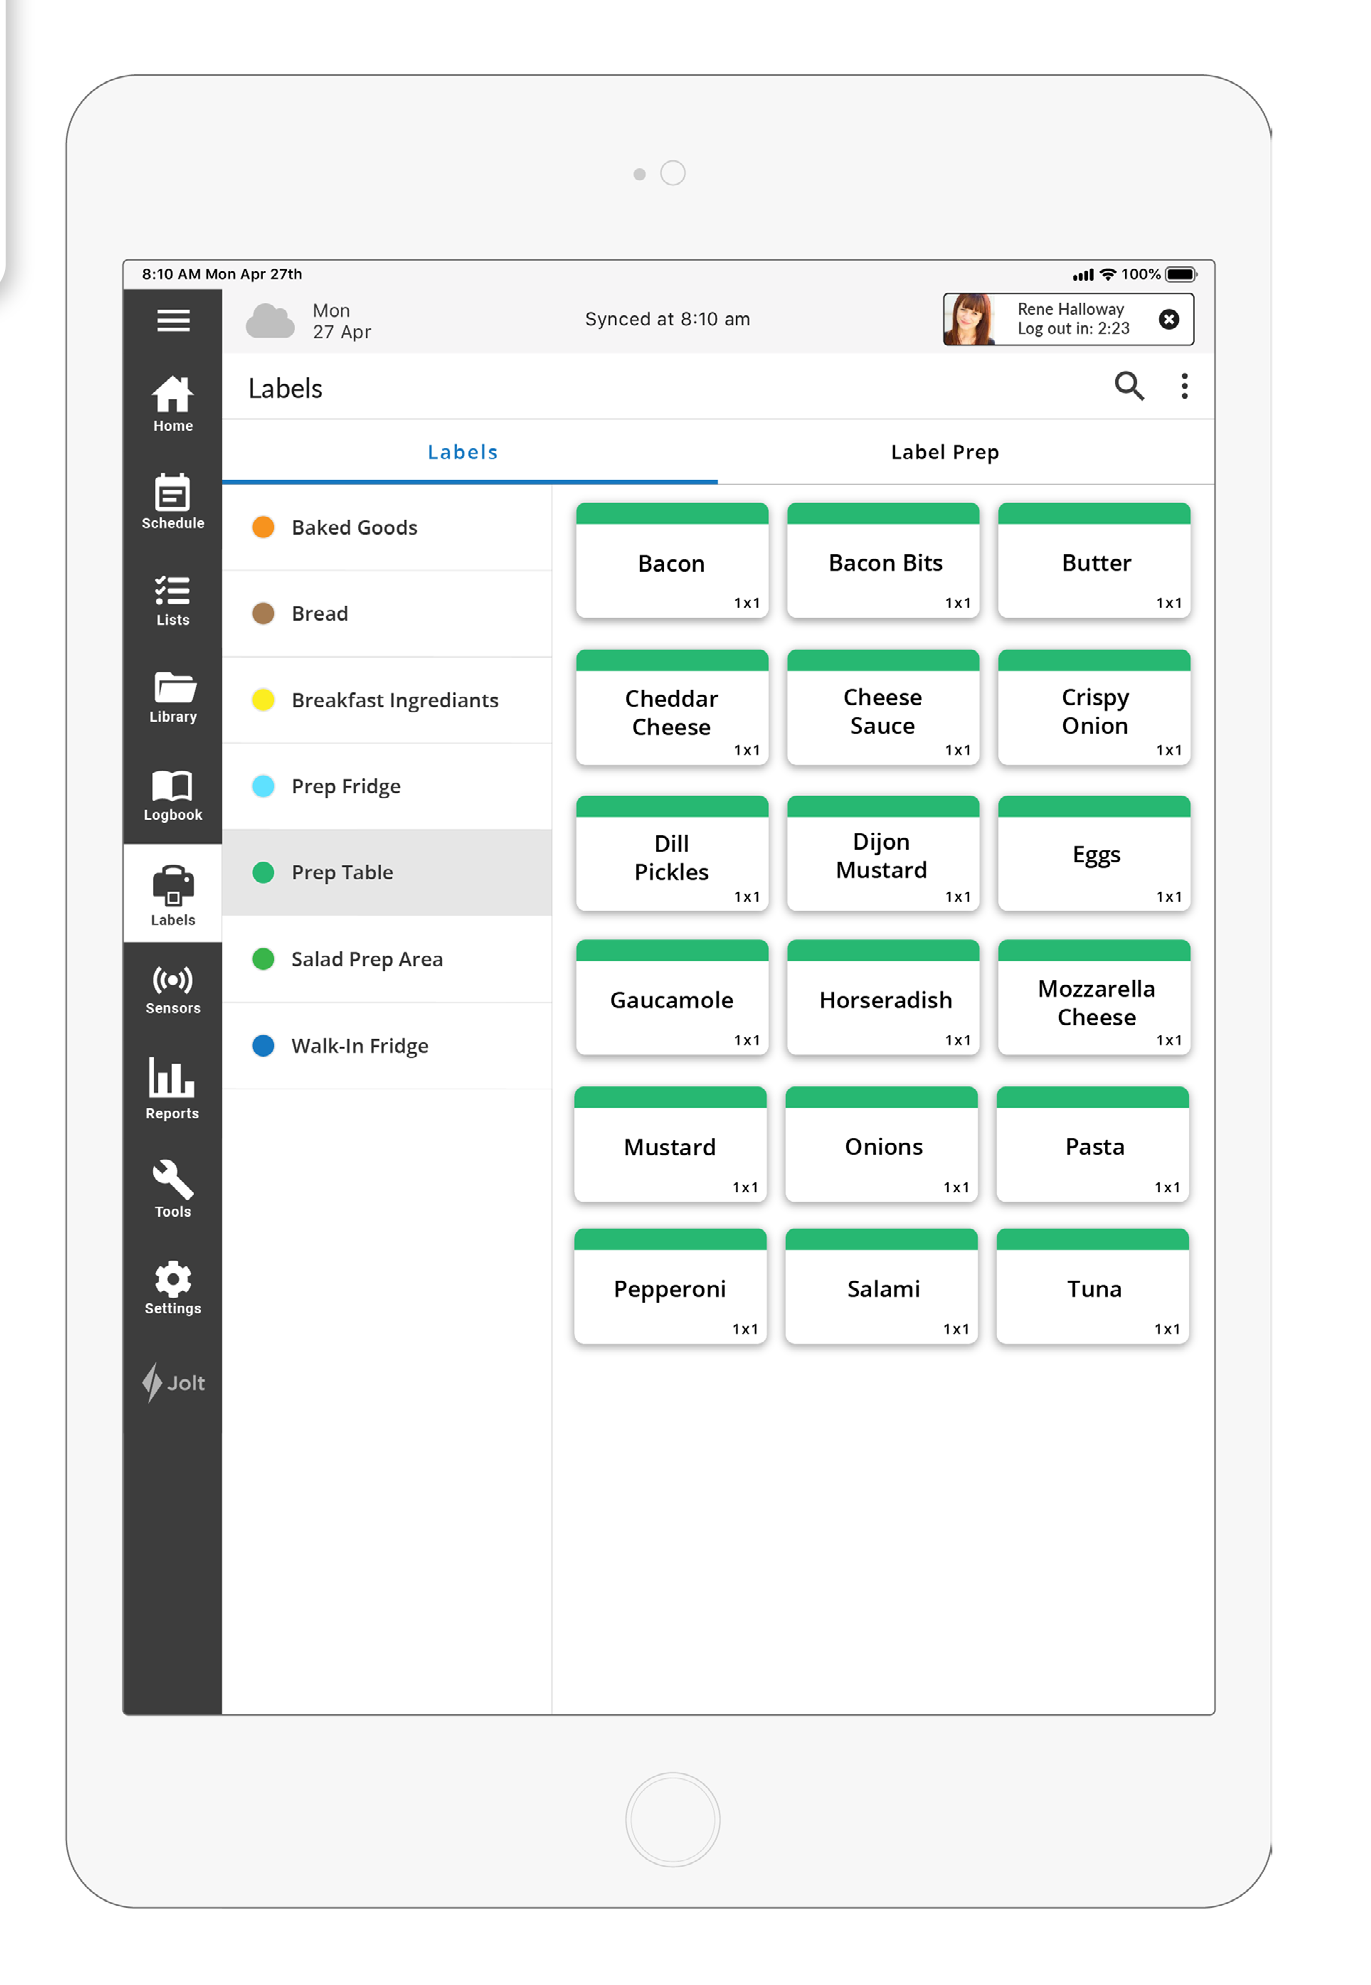Screen dimensions: 1371x1985
Task: Open the Logbook sidebar icon
Action: click(173, 796)
